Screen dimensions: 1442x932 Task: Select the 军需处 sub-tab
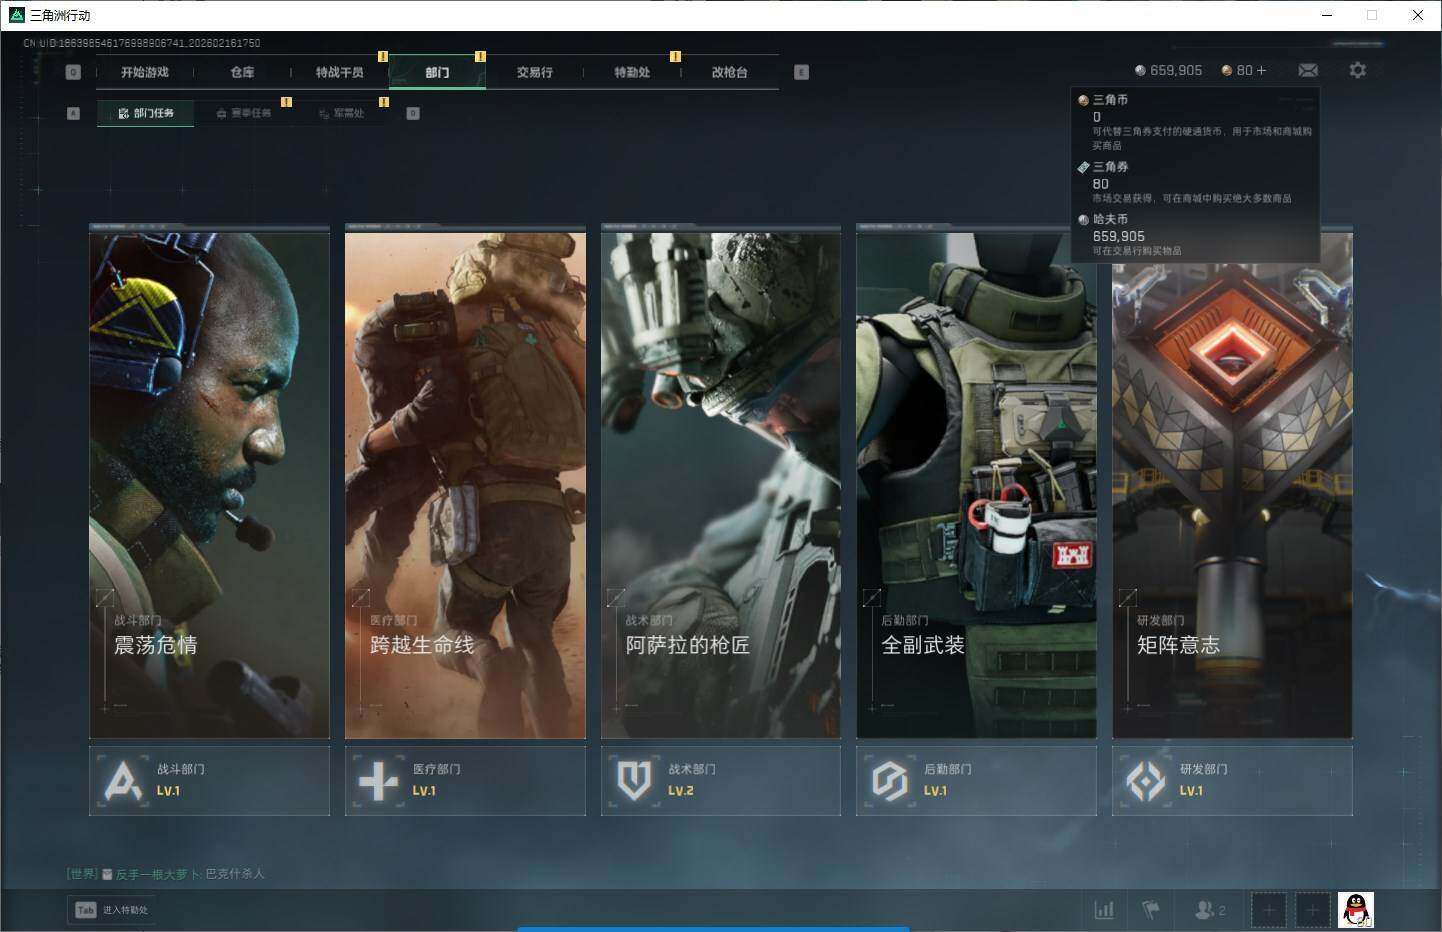click(x=341, y=113)
